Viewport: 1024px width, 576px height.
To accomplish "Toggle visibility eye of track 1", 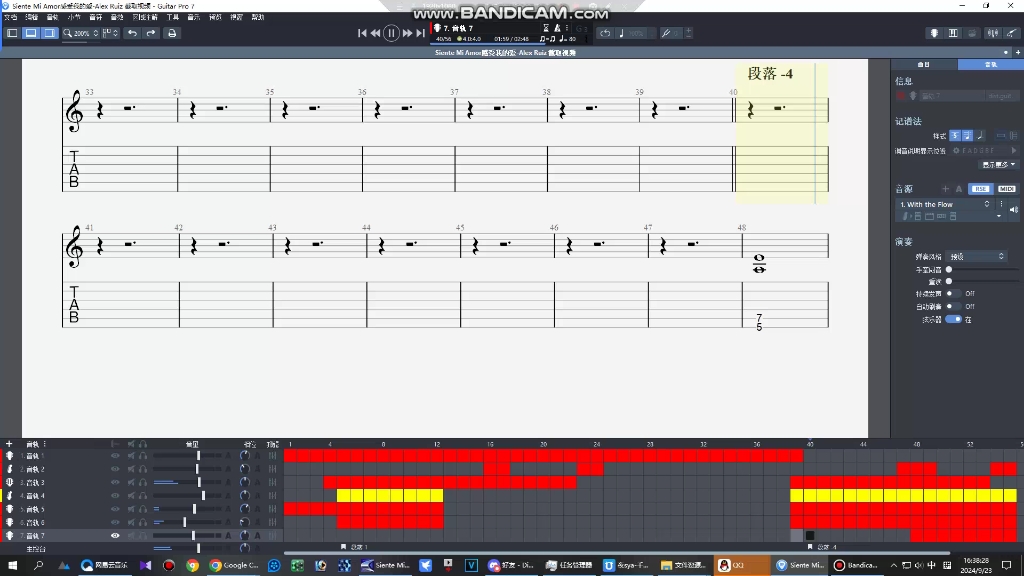I will [x=115, y=456].
